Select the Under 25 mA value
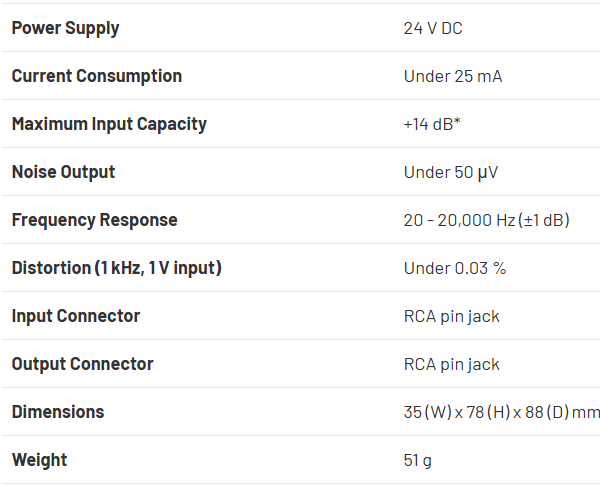Image resolution: width=600 pixels, height=486 pixels. [x=453, y=76]
